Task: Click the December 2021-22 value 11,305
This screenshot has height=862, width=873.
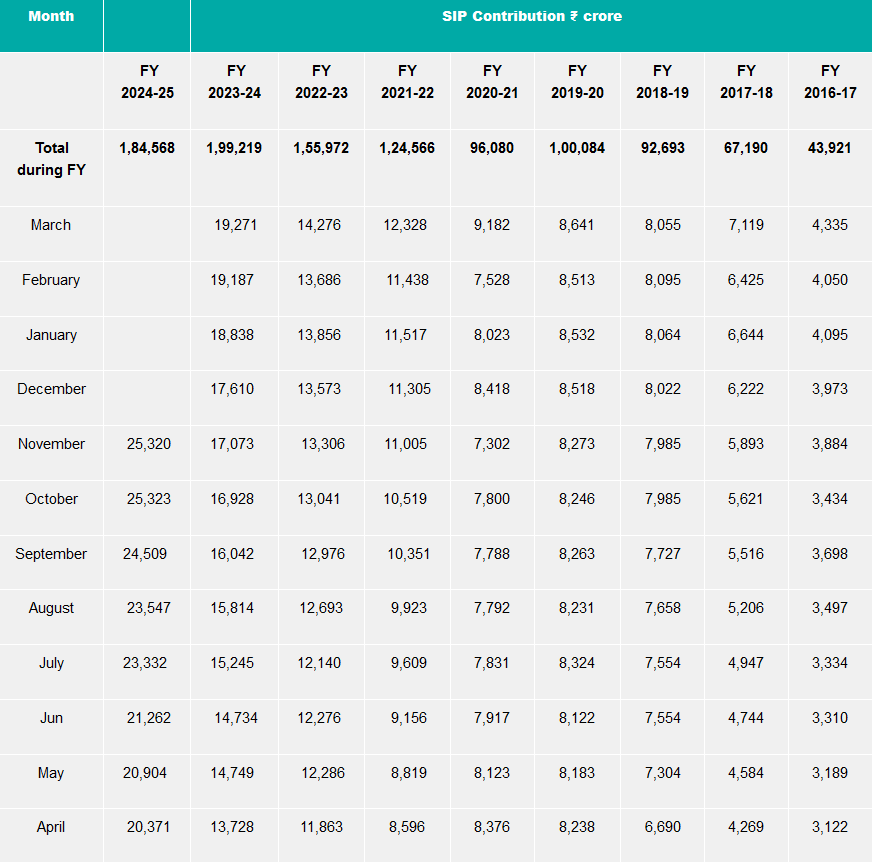Action: coord(409,389)
